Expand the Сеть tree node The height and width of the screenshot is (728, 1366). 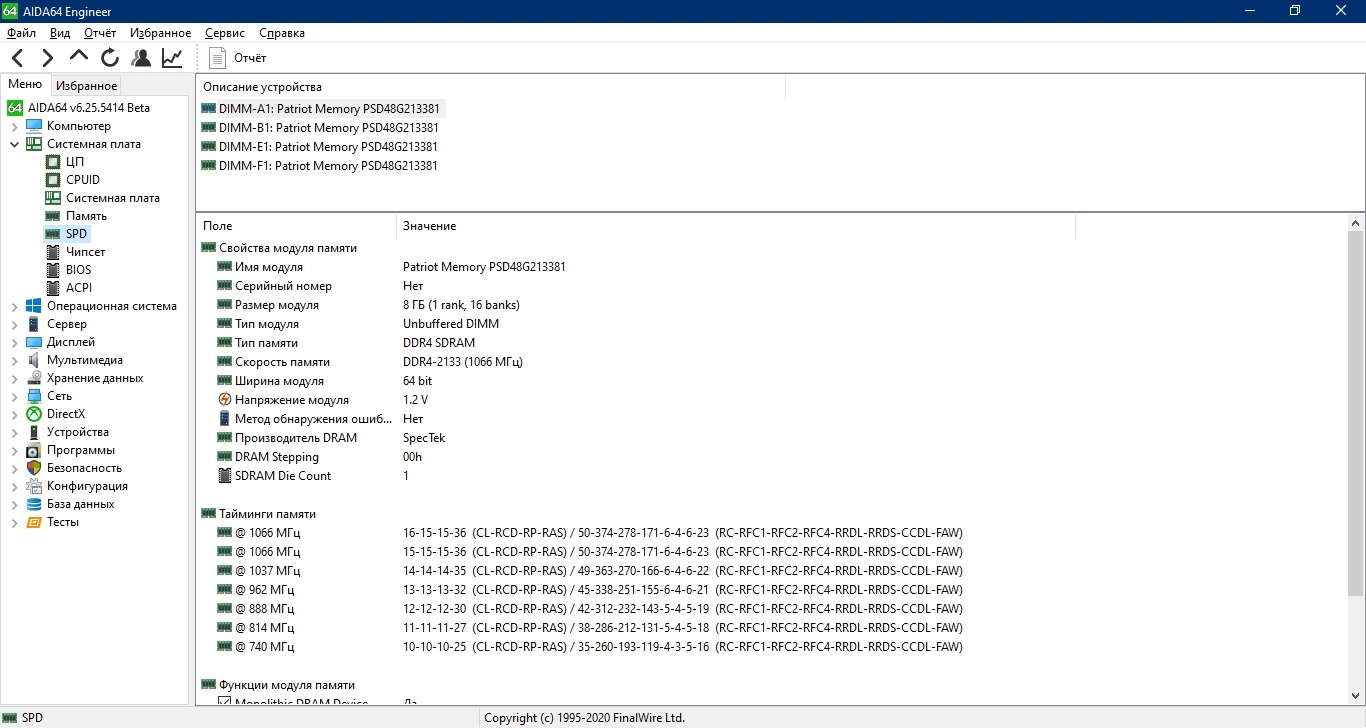(14, 396)
